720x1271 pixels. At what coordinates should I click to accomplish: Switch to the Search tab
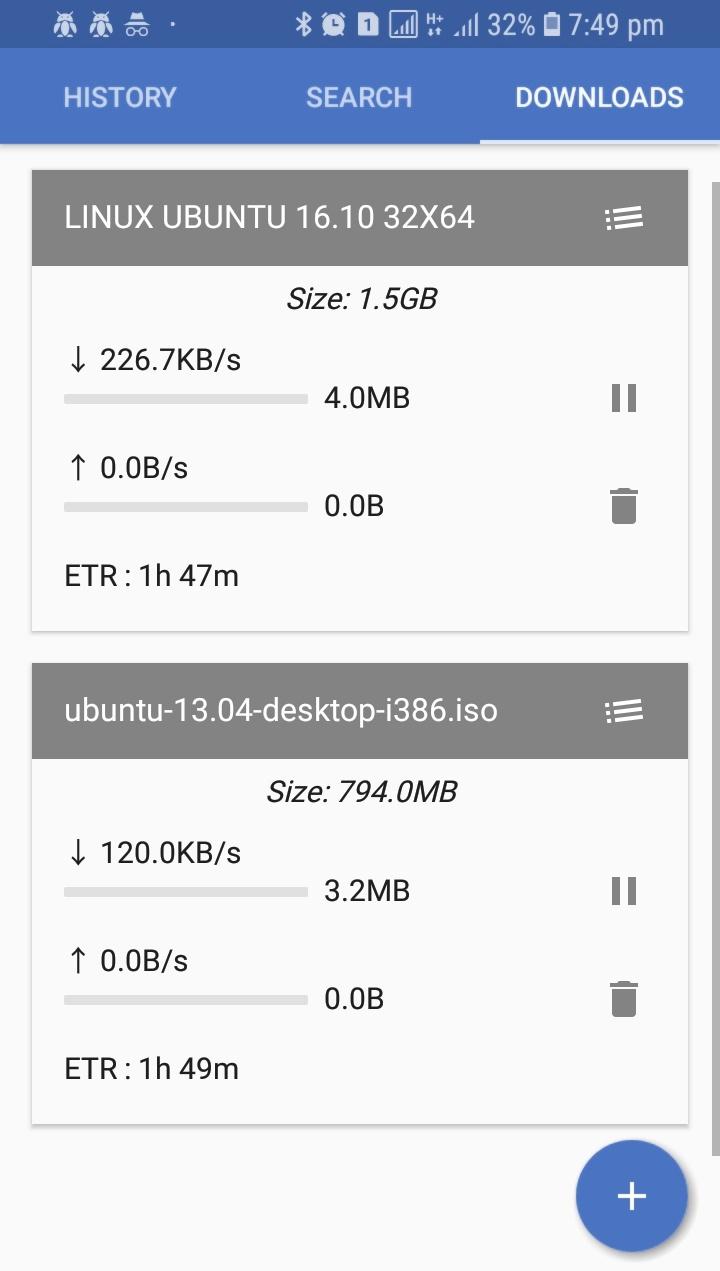point(359,97)
